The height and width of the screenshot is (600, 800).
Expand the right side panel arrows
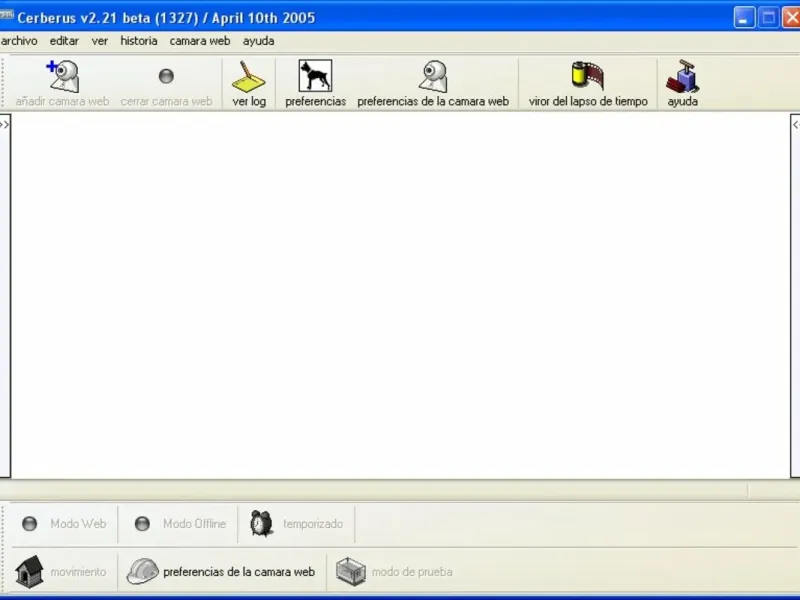coord(795,124)
